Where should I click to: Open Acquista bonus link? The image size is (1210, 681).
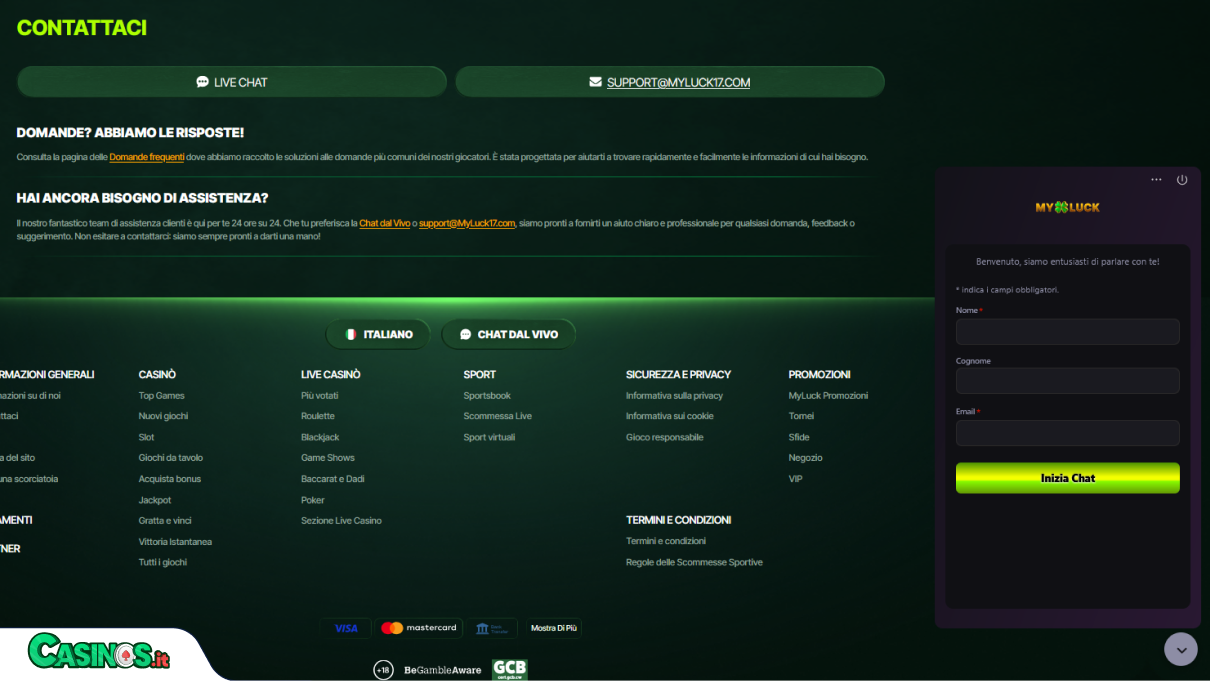click(x=169, y=479)
